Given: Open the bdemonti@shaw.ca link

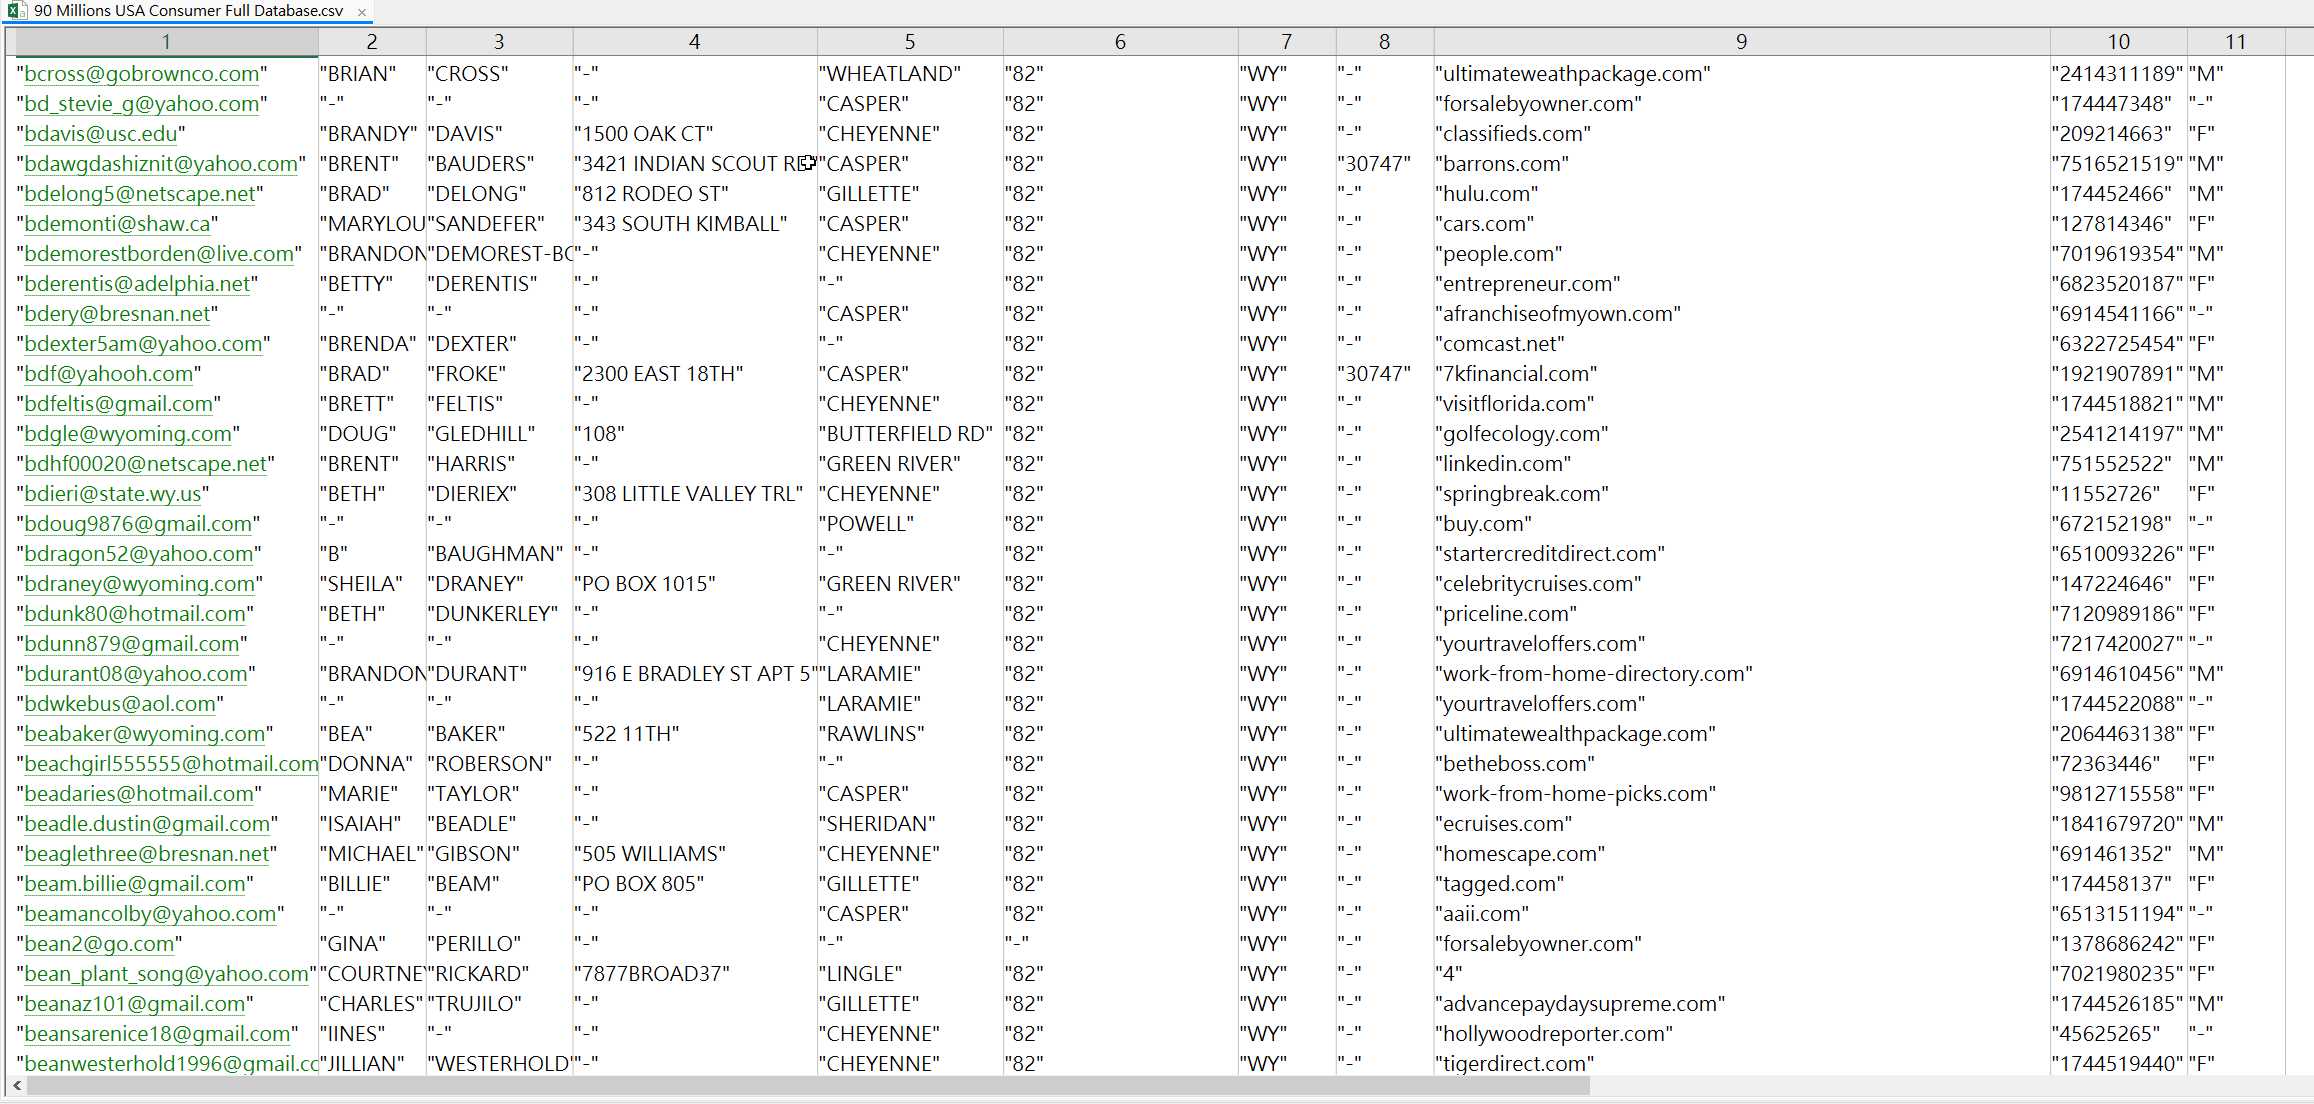Looking at the screenshot, I should 117,224.
